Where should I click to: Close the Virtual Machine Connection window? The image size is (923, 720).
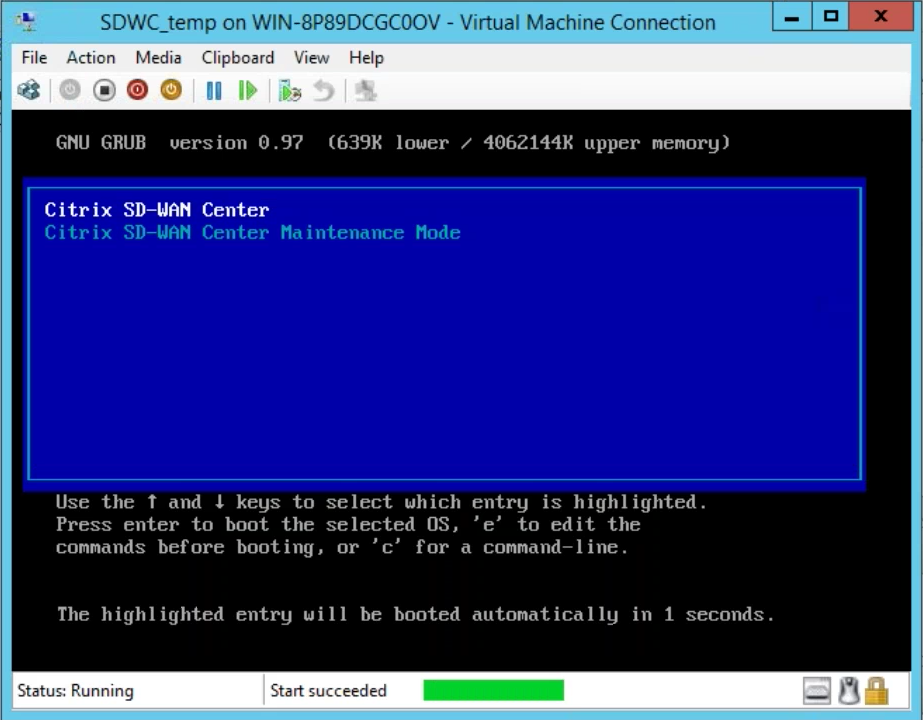point(880,17)
